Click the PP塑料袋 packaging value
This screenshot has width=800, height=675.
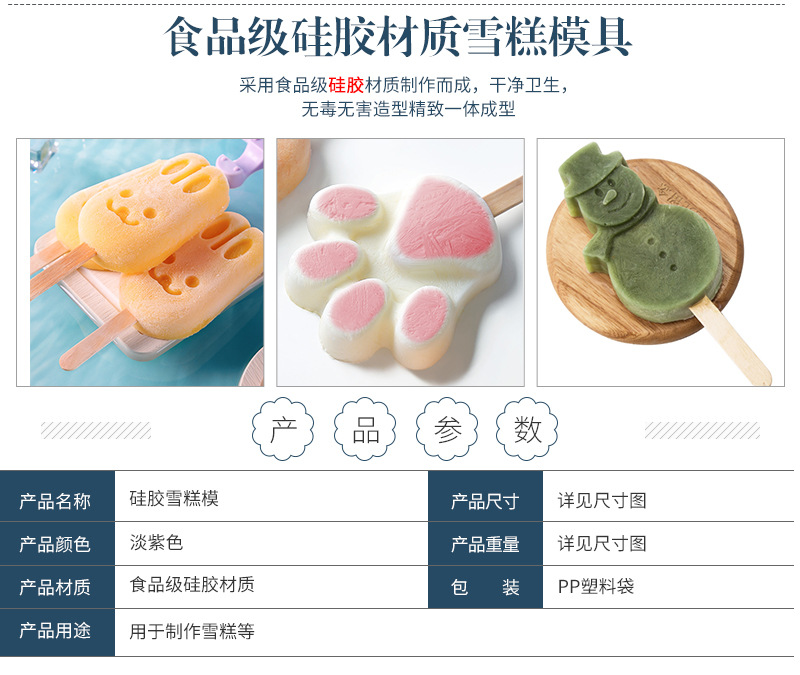596,587
